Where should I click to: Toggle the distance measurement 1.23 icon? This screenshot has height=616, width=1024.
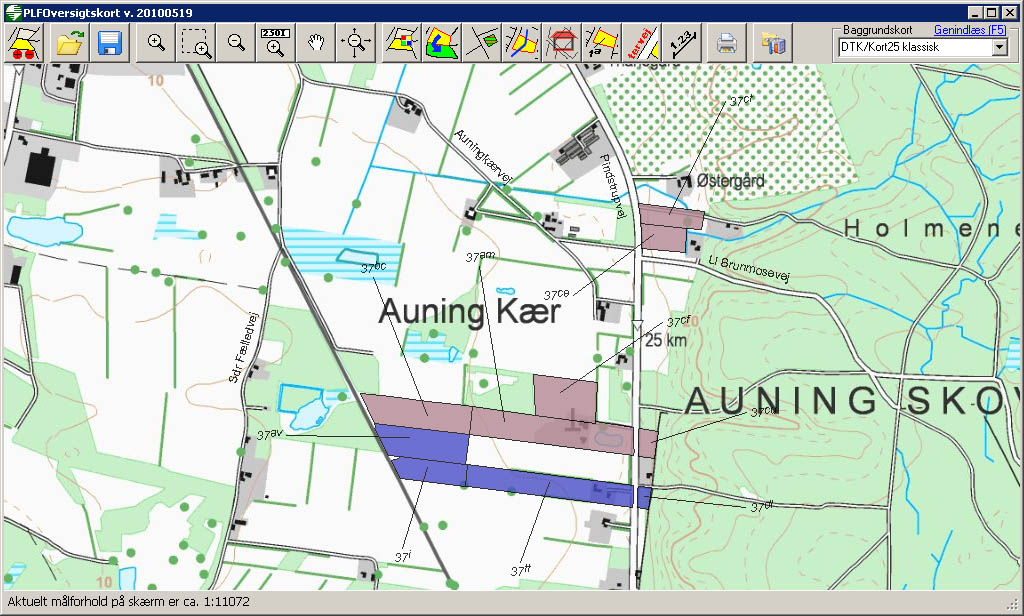click(x=681, y=43)
